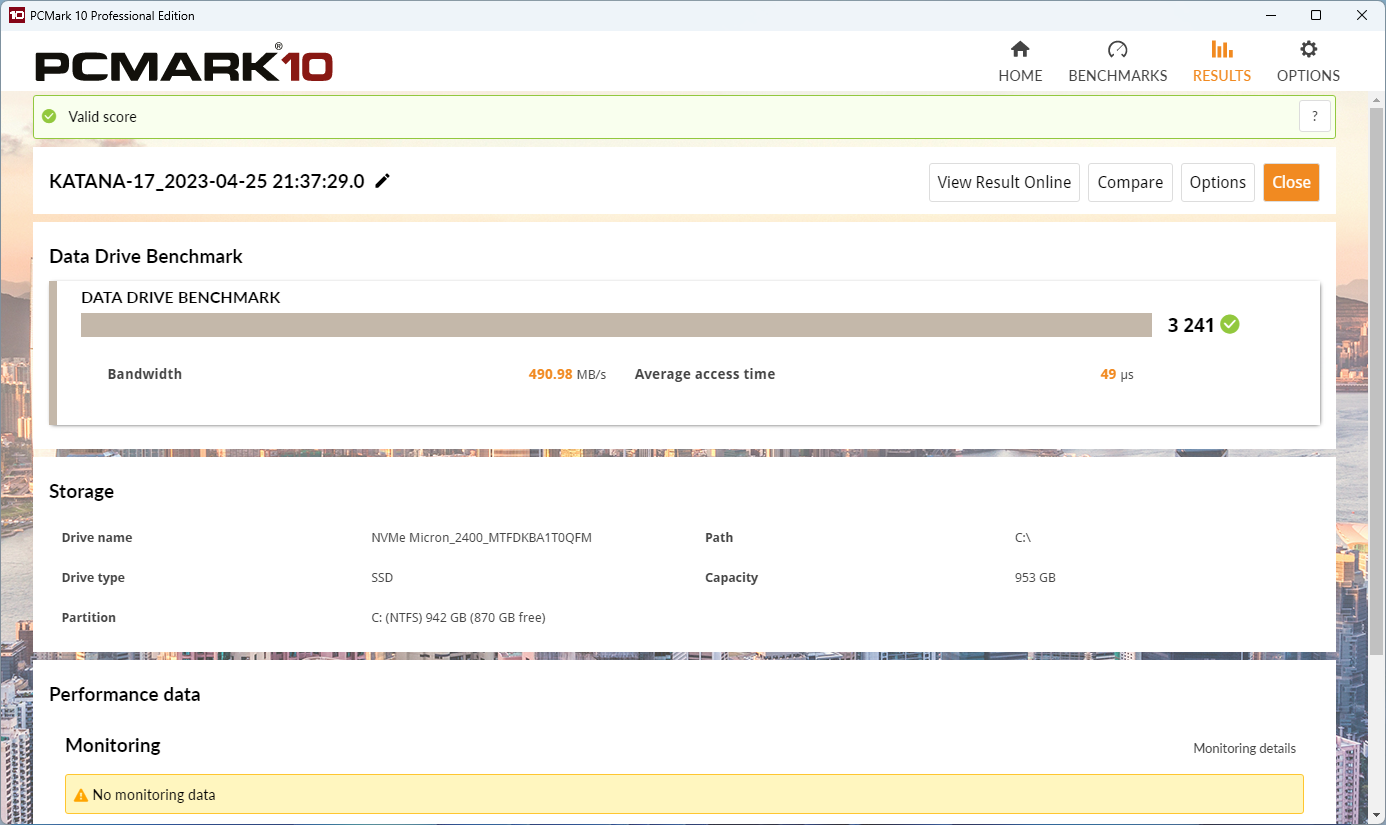This screenshot has height=825, width=1386.
Task: Click the Data Drive Benchmark score bar
Action: [617, 325]
